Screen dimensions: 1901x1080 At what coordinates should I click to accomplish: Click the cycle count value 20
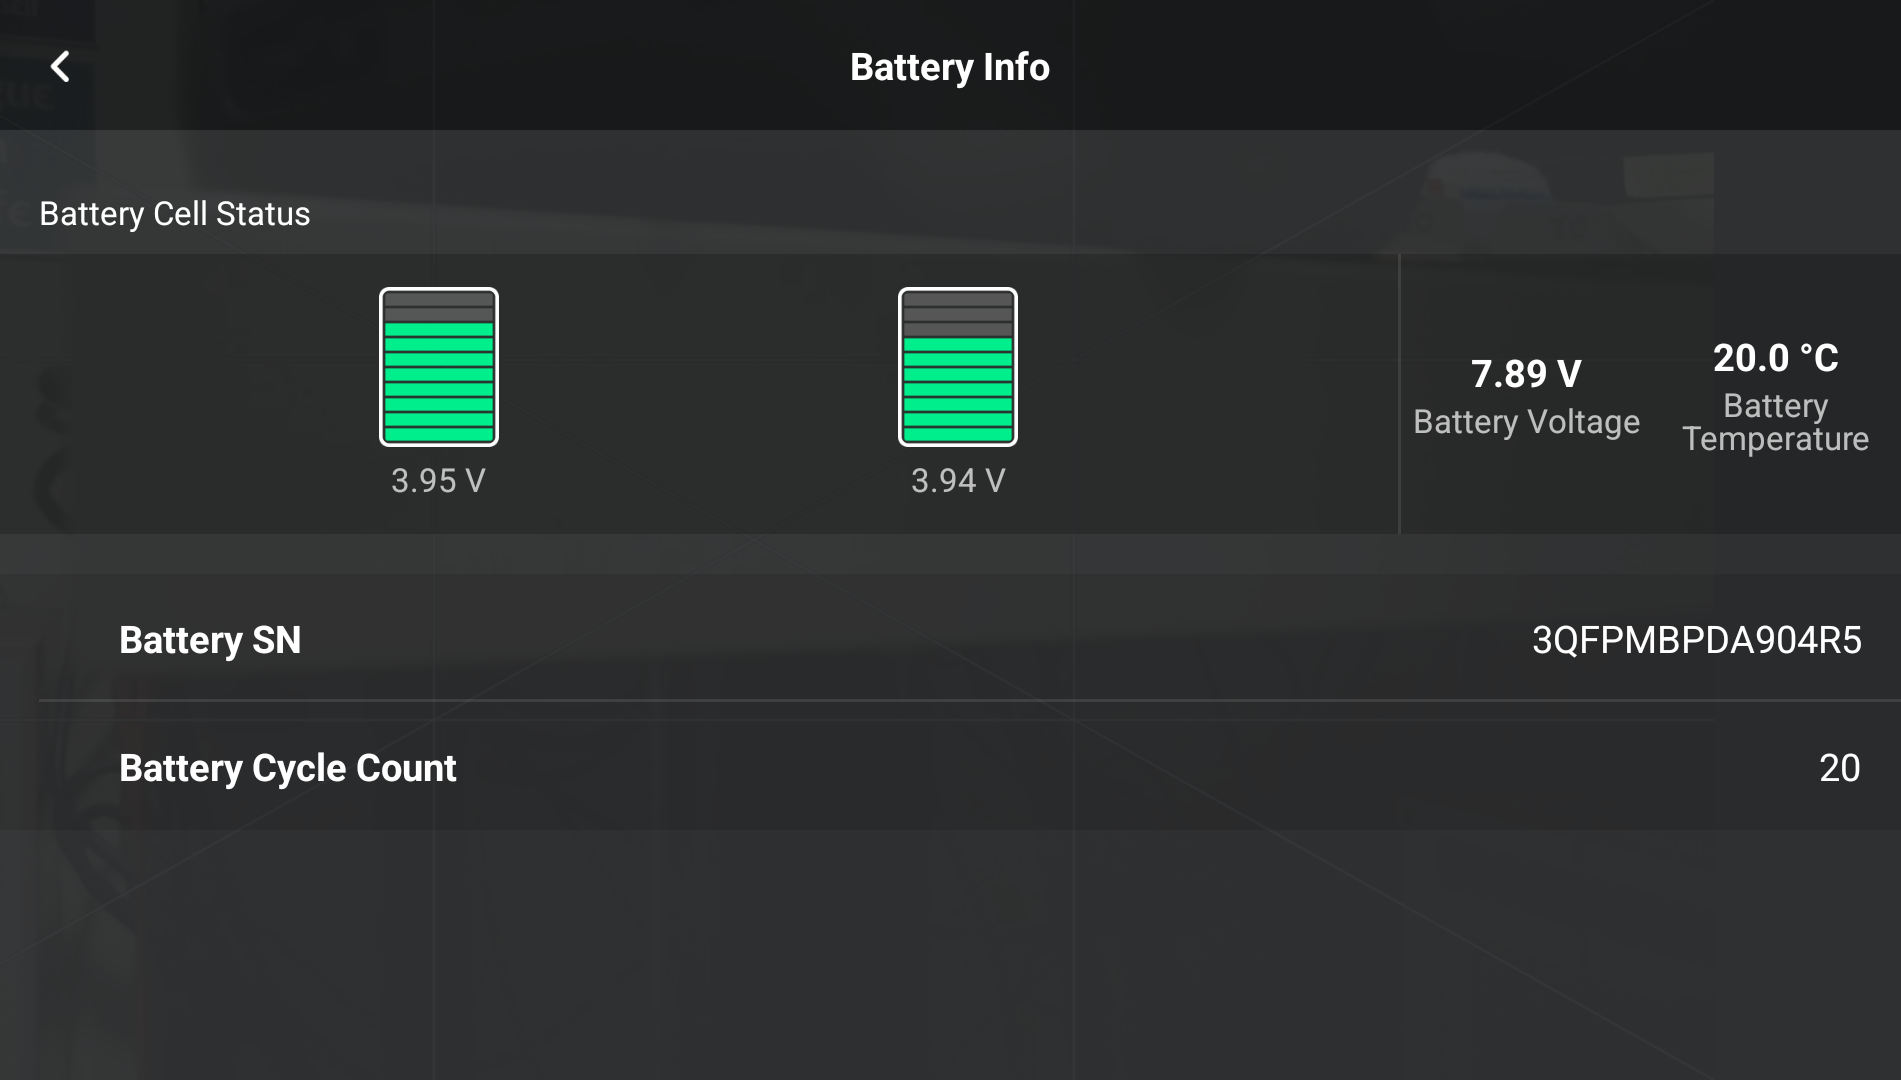(1839, 768)
